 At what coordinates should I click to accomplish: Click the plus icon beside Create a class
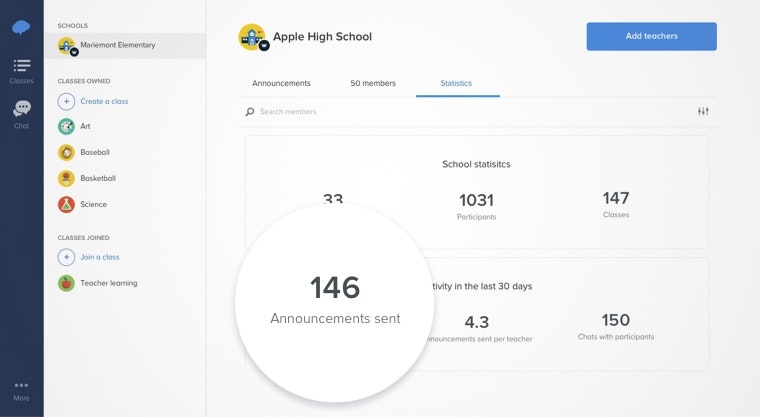tap(66, 101)
